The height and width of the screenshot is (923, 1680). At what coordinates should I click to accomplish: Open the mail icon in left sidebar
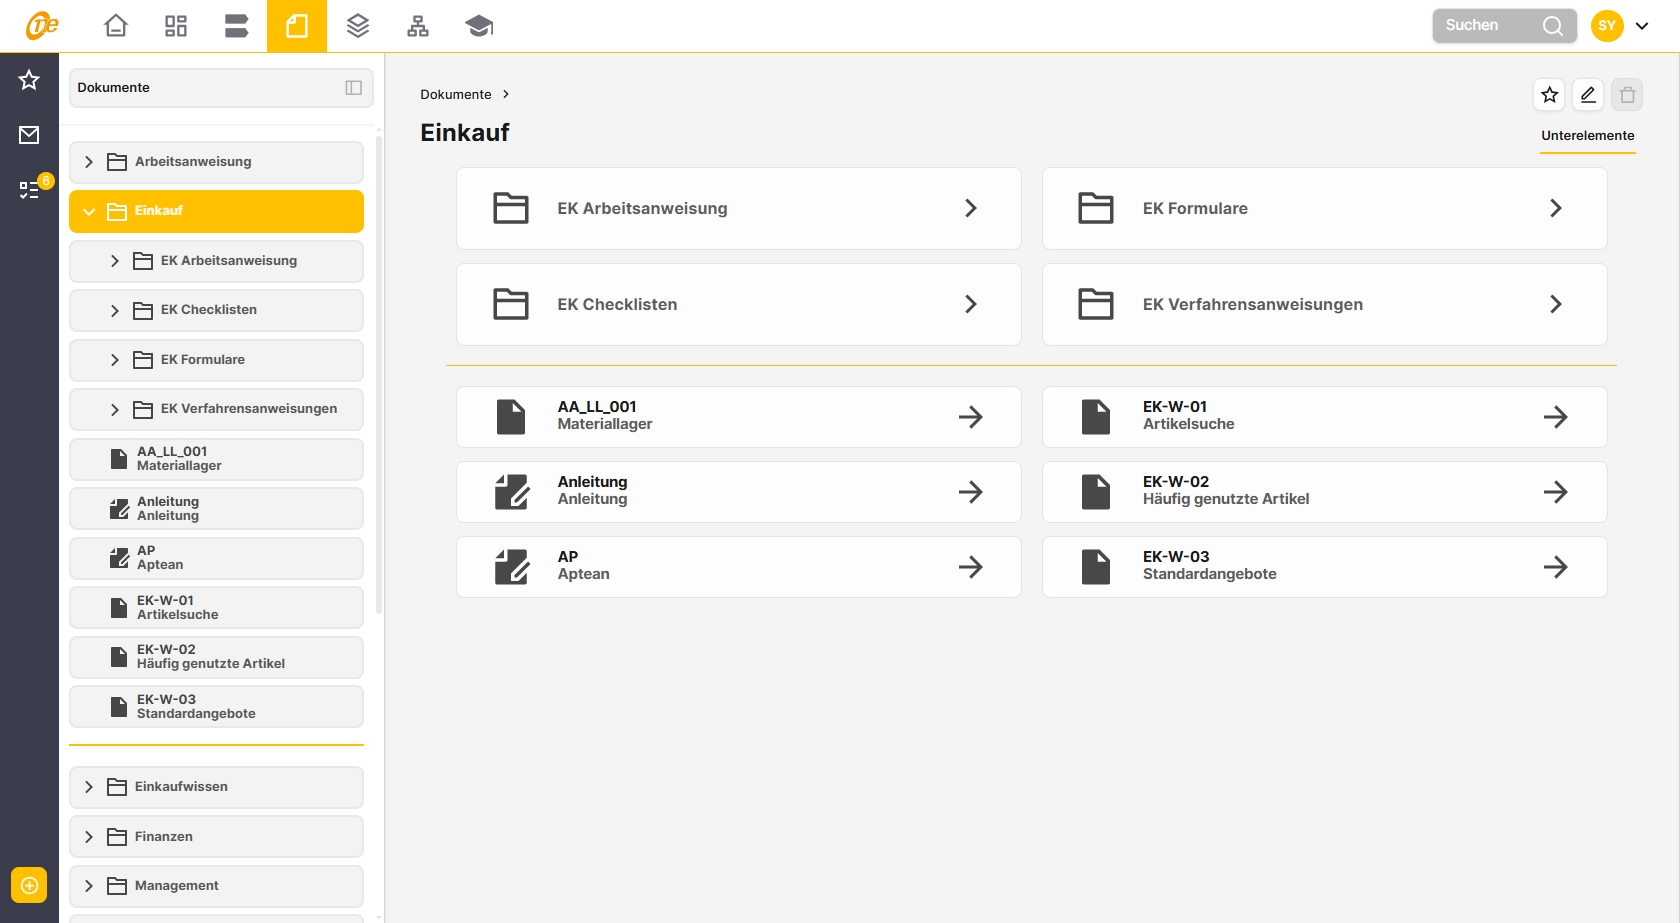[29, 135]
